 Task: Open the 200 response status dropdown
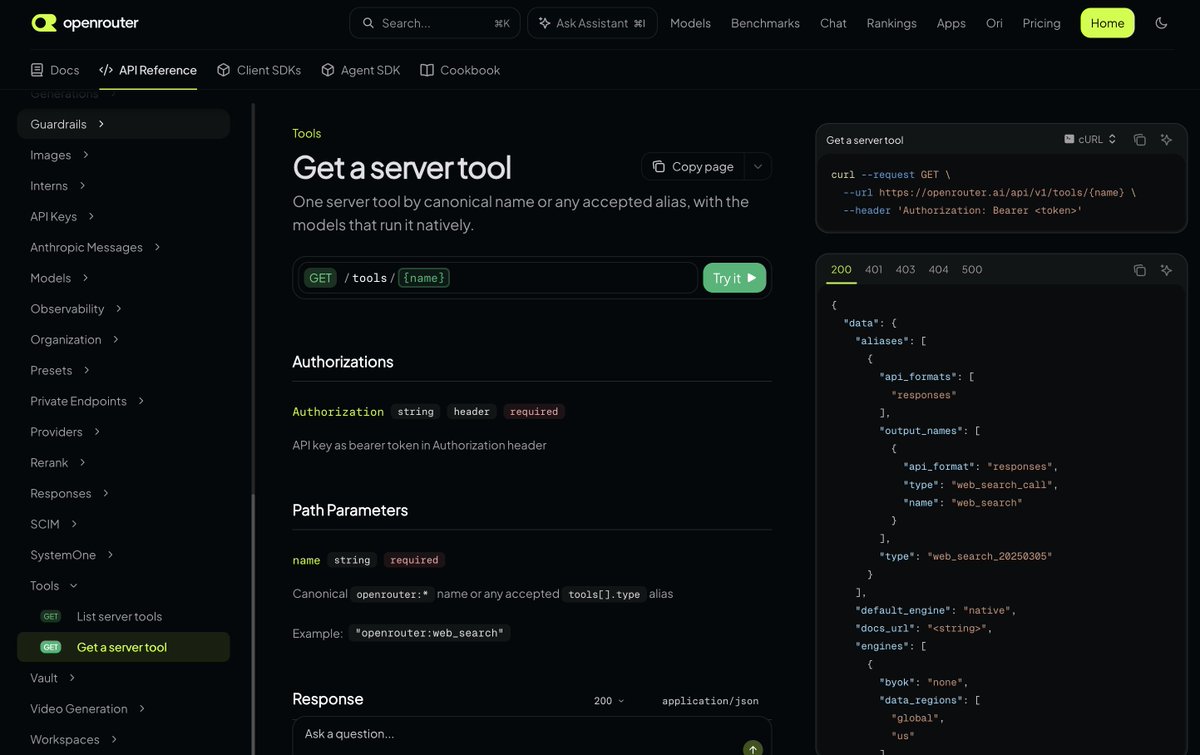point(608,701)
